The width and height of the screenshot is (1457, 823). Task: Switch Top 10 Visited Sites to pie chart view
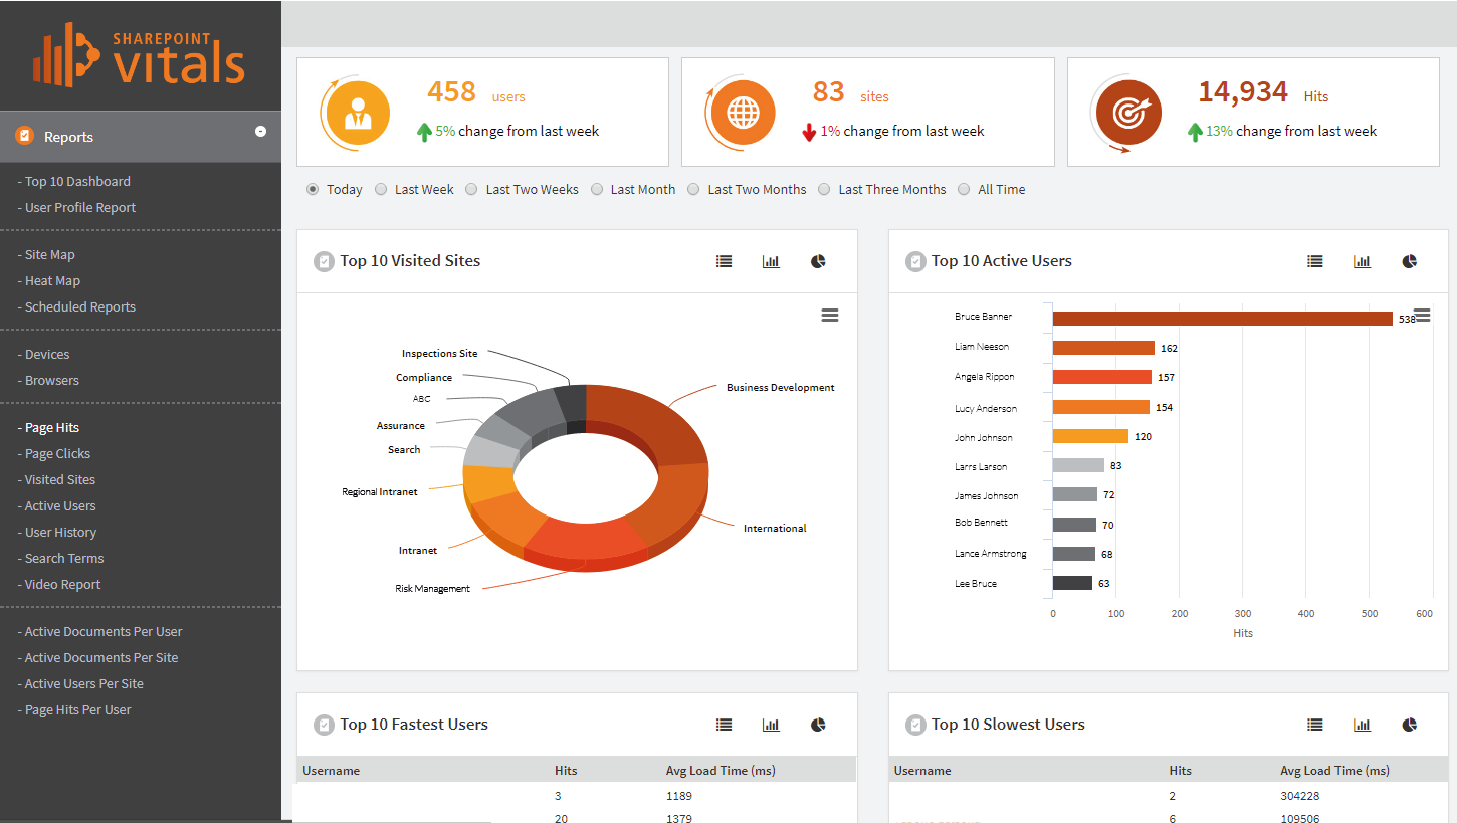pos(818,261)
